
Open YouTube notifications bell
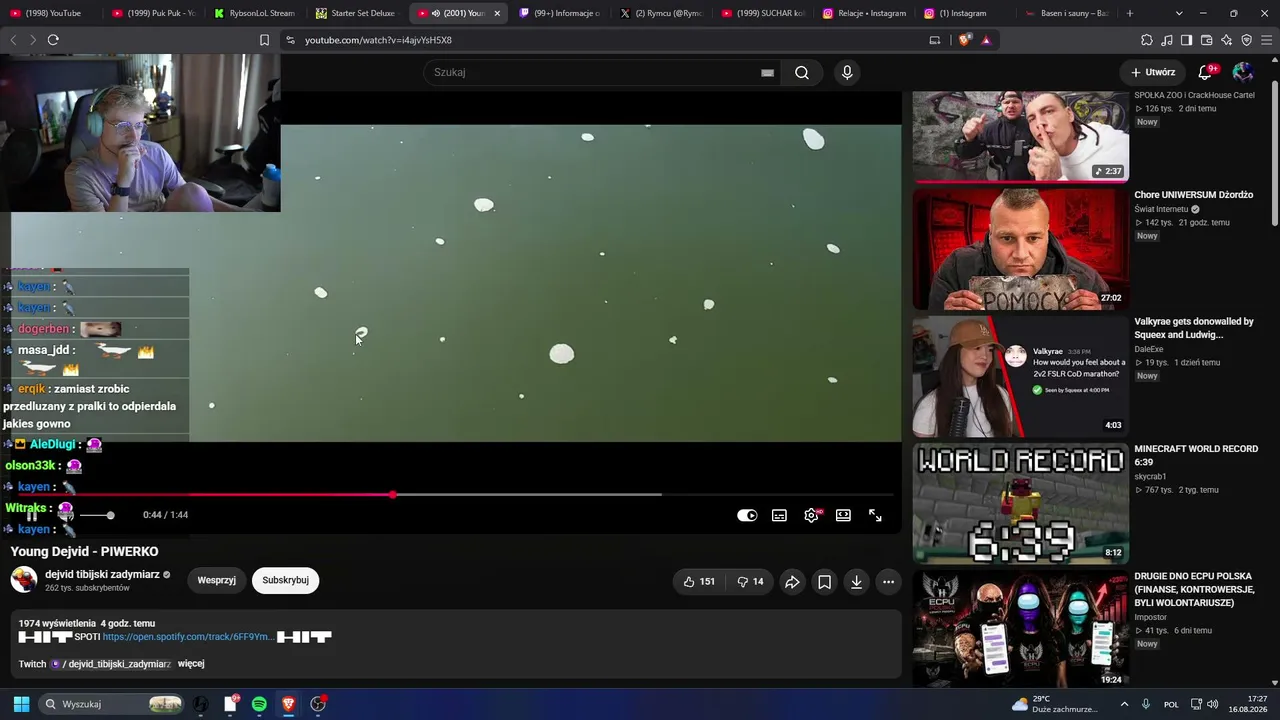coord(1205,72)
